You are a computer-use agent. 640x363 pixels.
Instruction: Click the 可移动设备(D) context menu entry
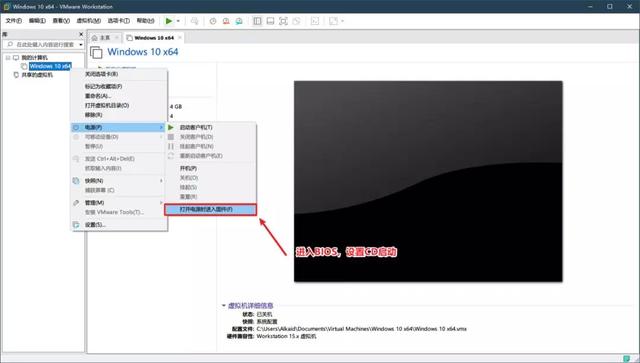point(119,137)
